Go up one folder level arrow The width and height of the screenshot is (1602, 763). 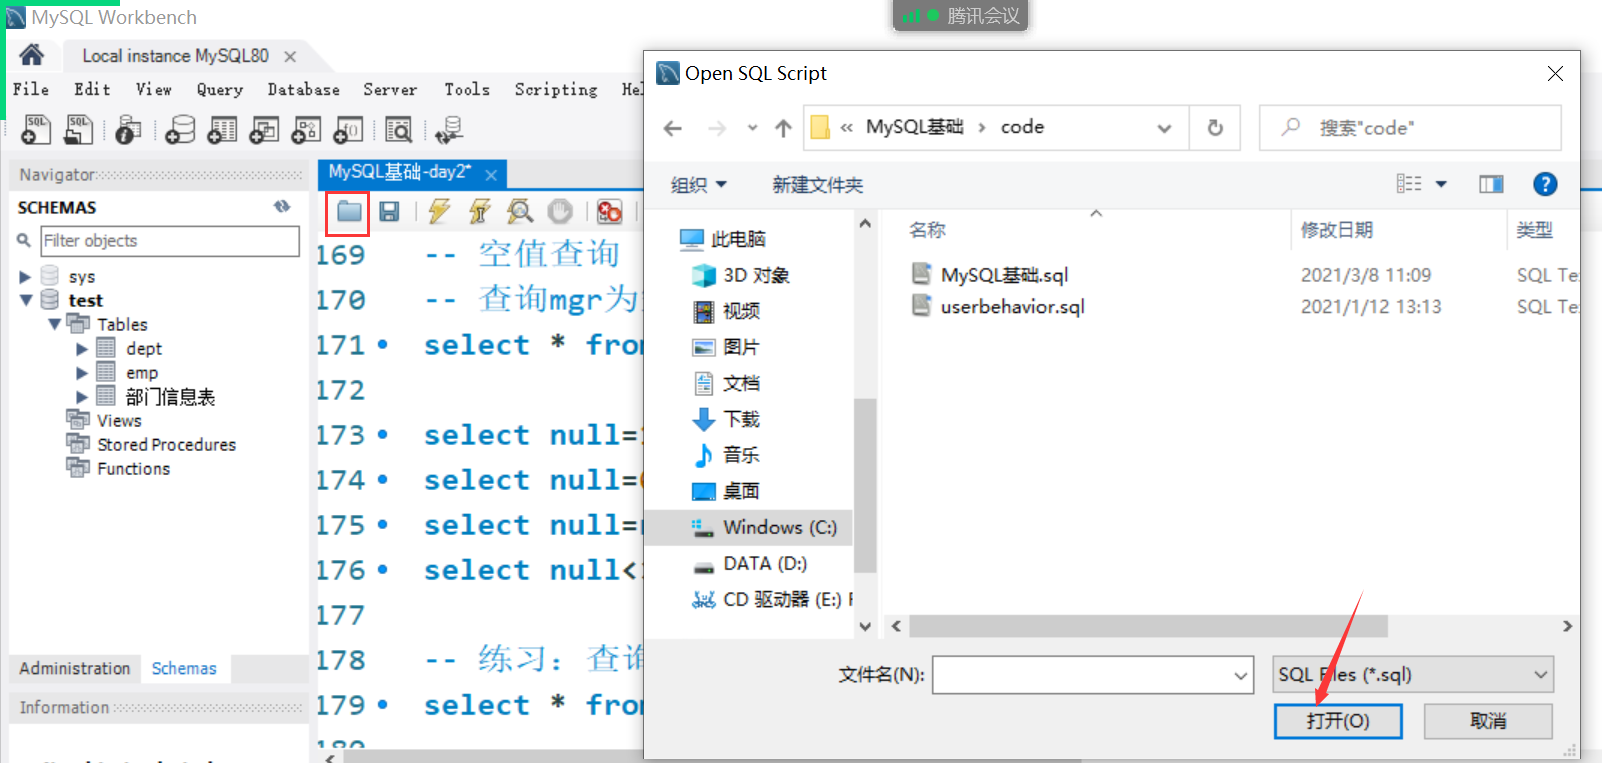(783, 128)
